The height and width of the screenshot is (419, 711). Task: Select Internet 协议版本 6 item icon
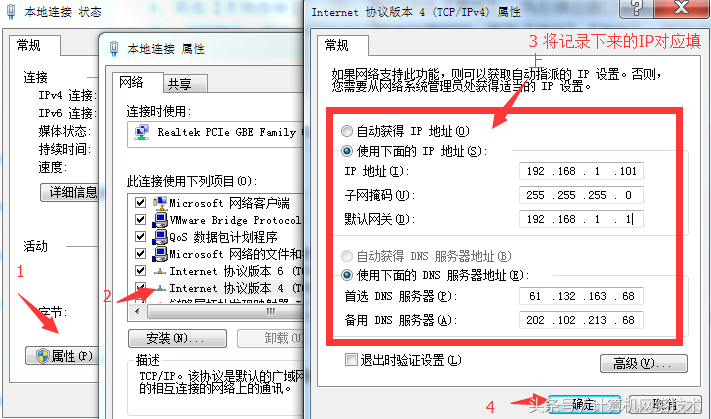point(160,272)
